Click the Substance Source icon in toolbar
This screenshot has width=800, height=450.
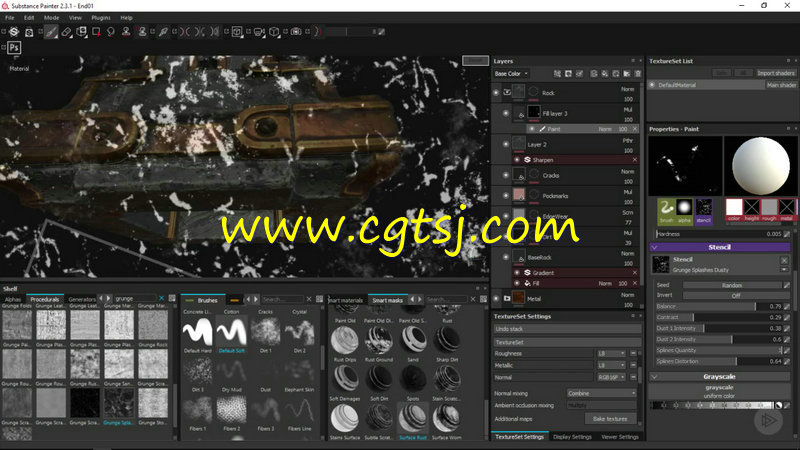(14, 32)
